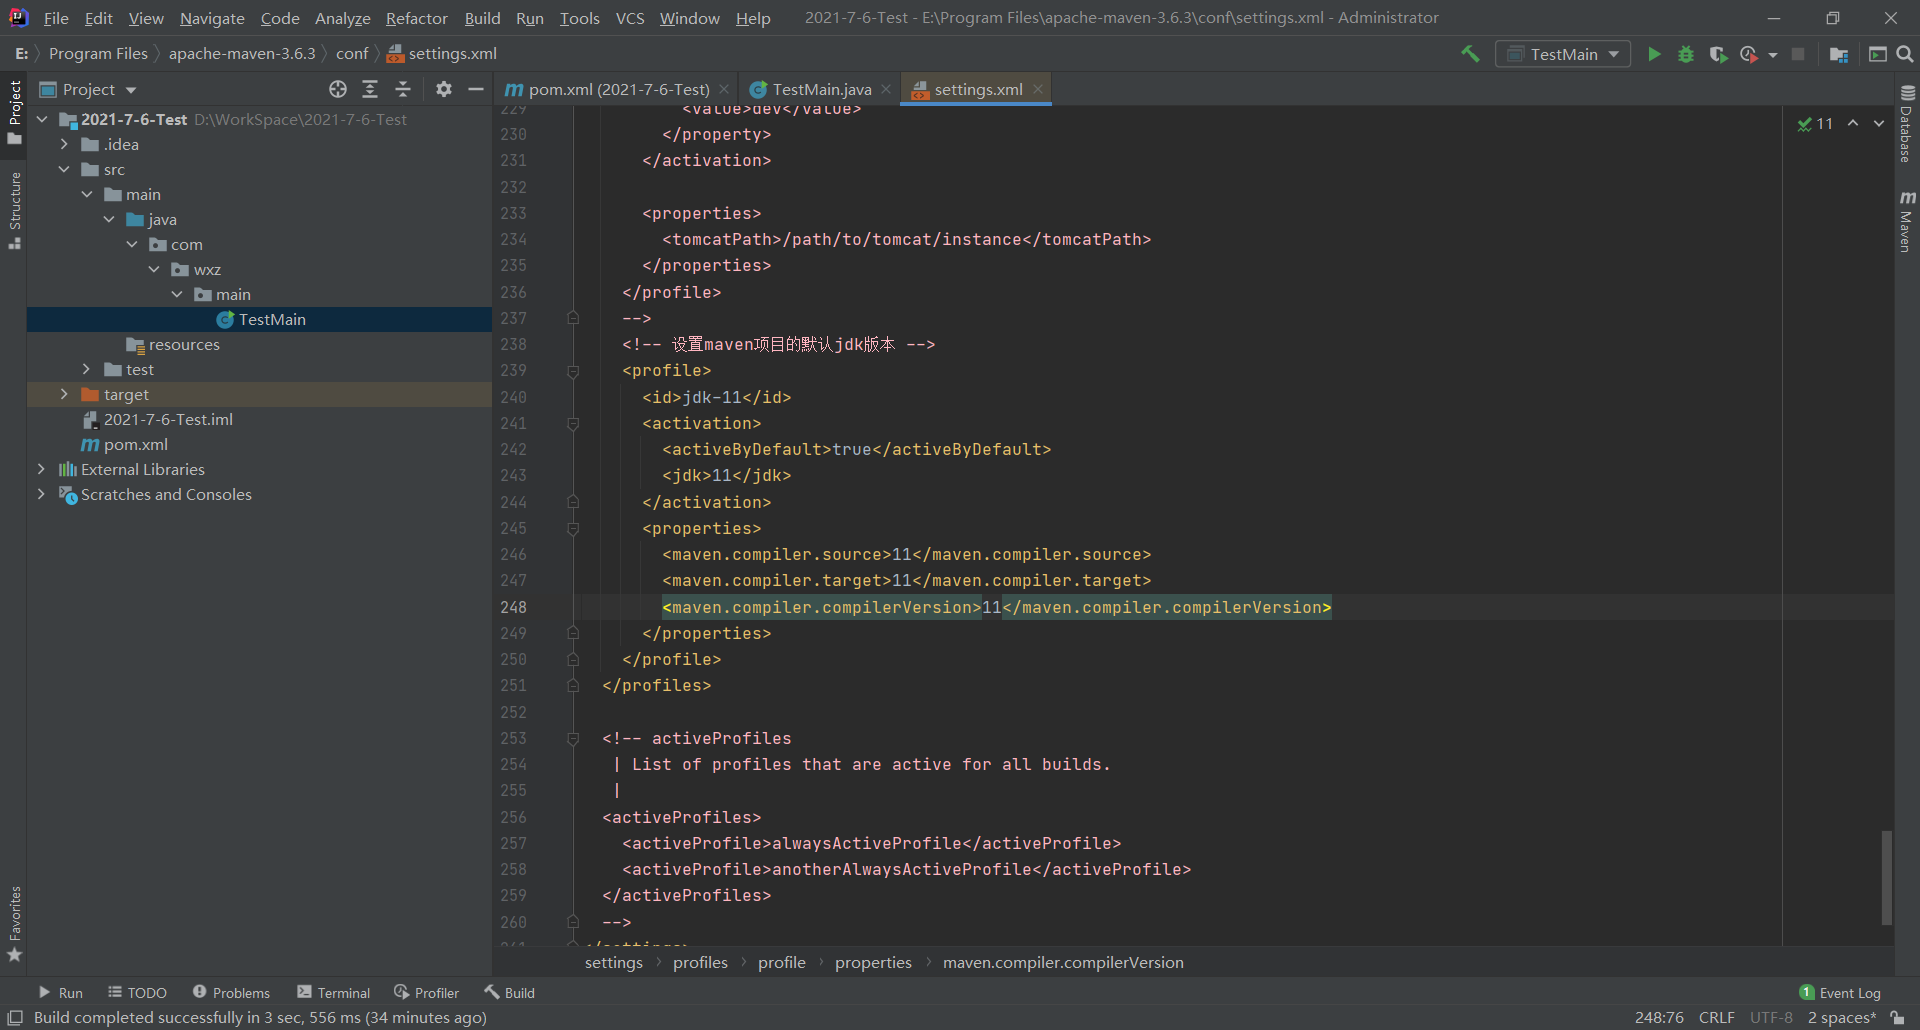Screen dimensions: 1920x1030
Task: Click the 248:76 caret position widget
Action: (1659, 1017)
